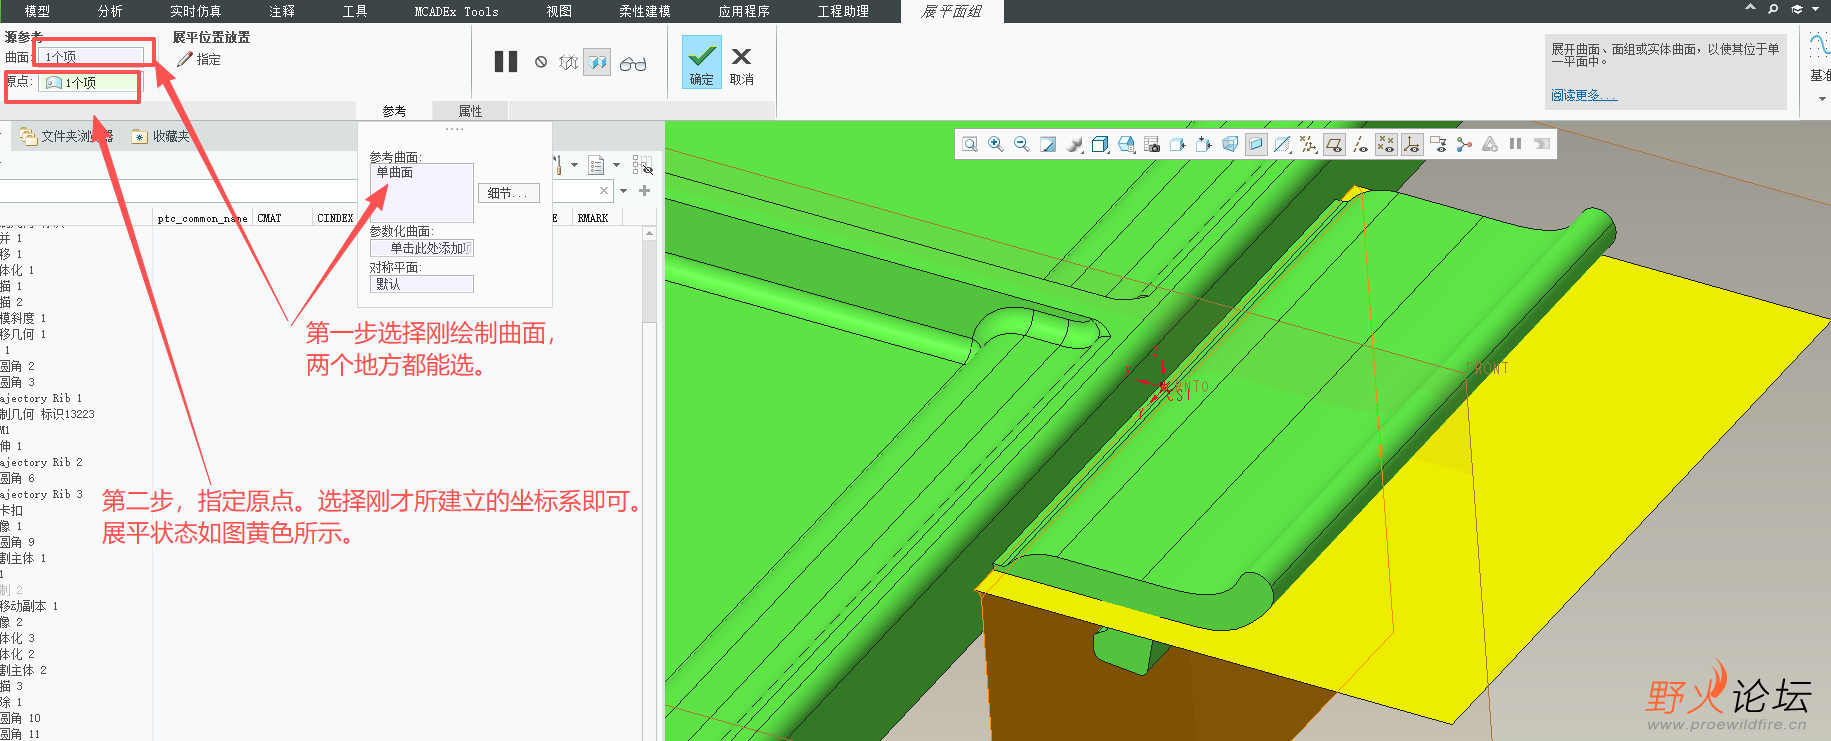Toggle datum point display visibility
This screenshot has height=741, width=1831.
coord(1386,144)
